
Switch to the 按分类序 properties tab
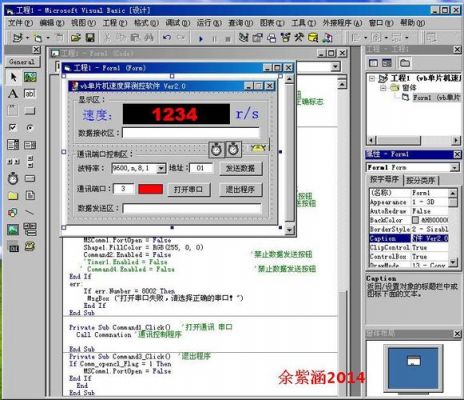421,180
